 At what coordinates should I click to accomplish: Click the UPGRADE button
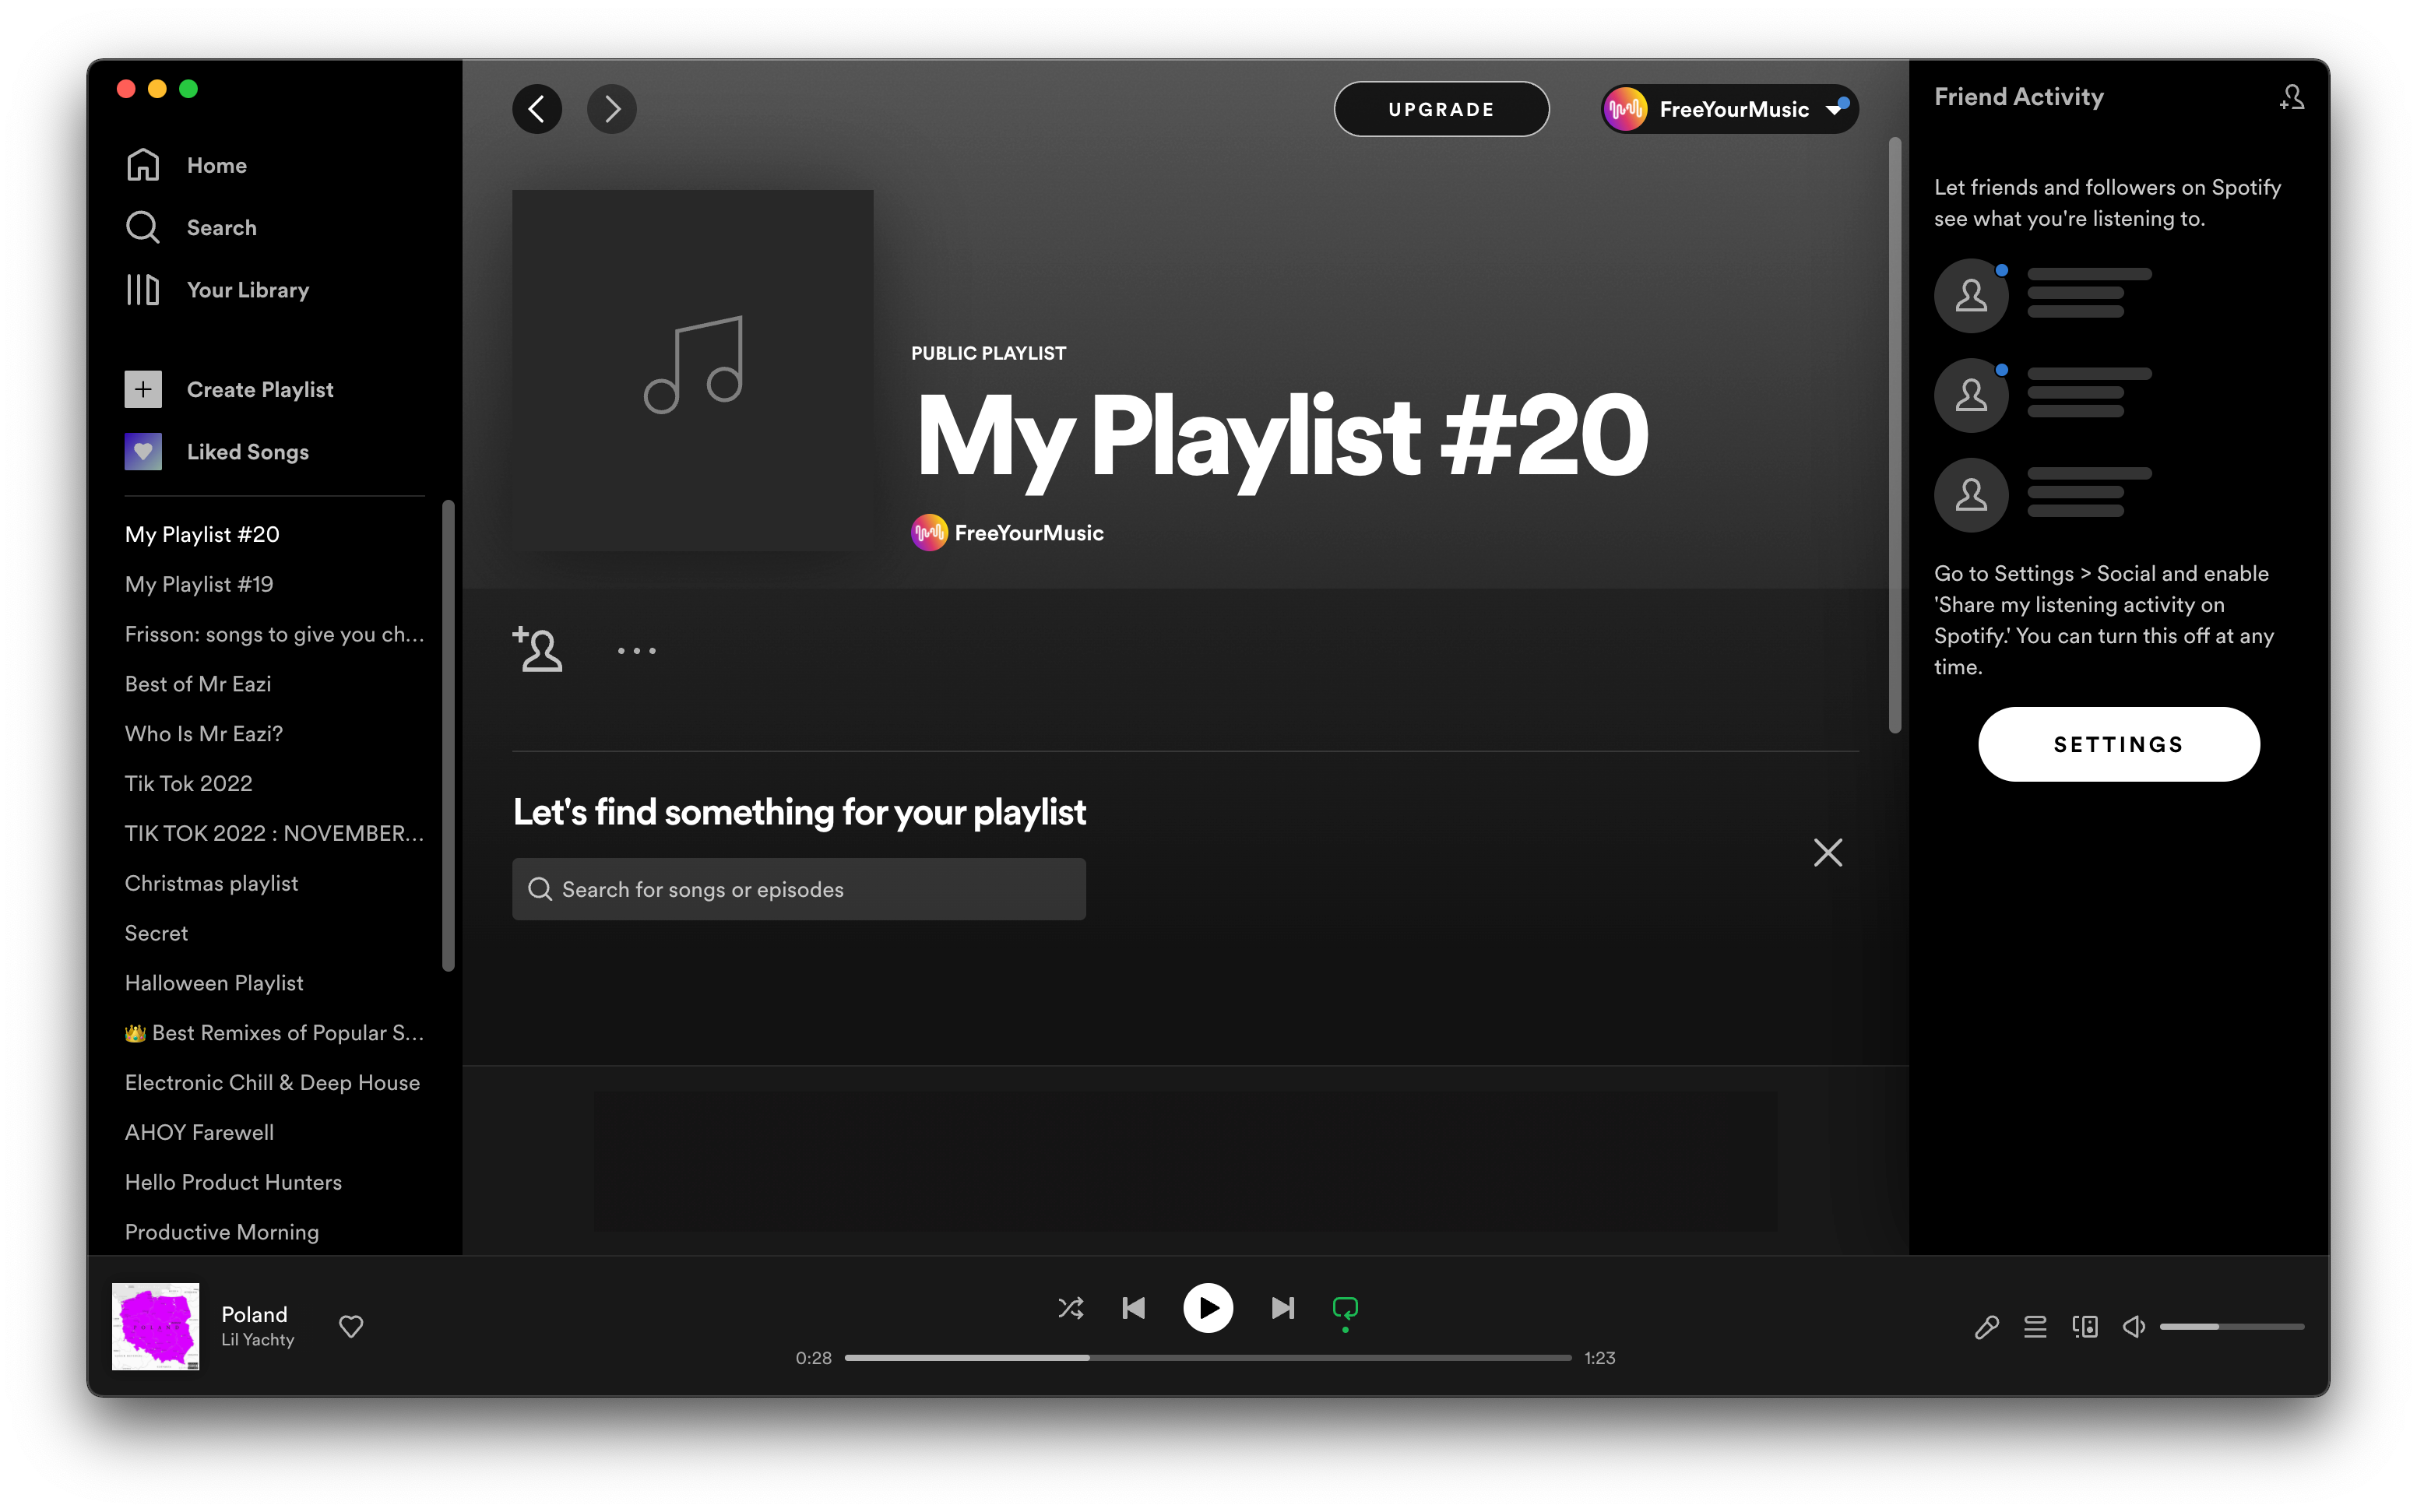click(x=1441, y=109)
